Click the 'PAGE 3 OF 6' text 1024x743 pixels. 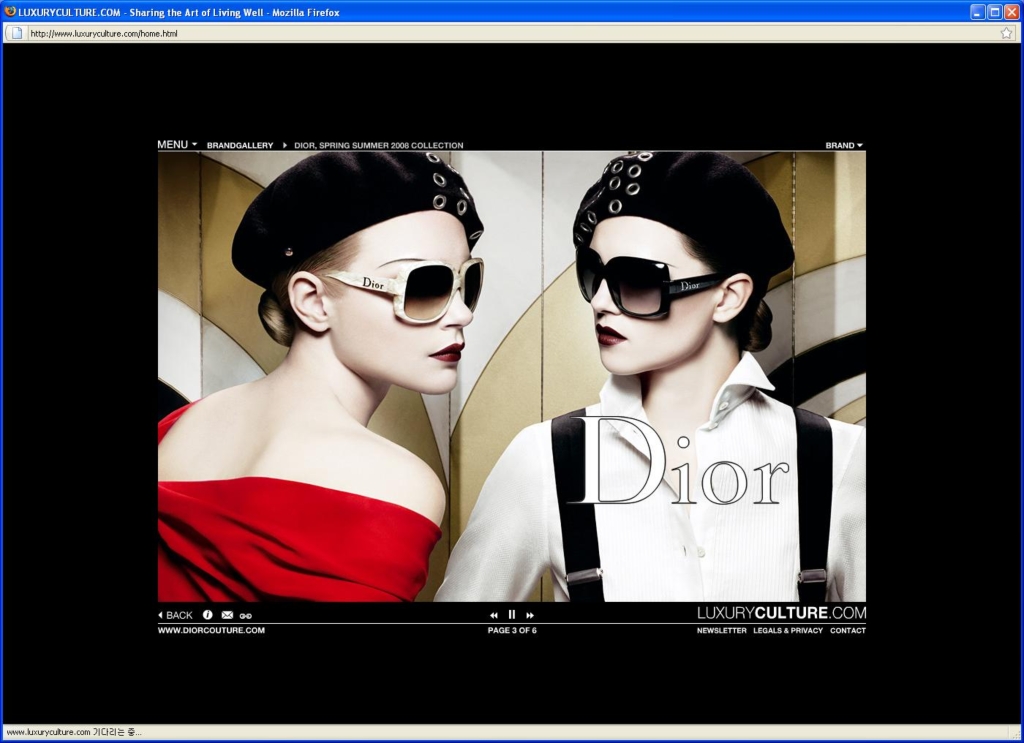512,630
